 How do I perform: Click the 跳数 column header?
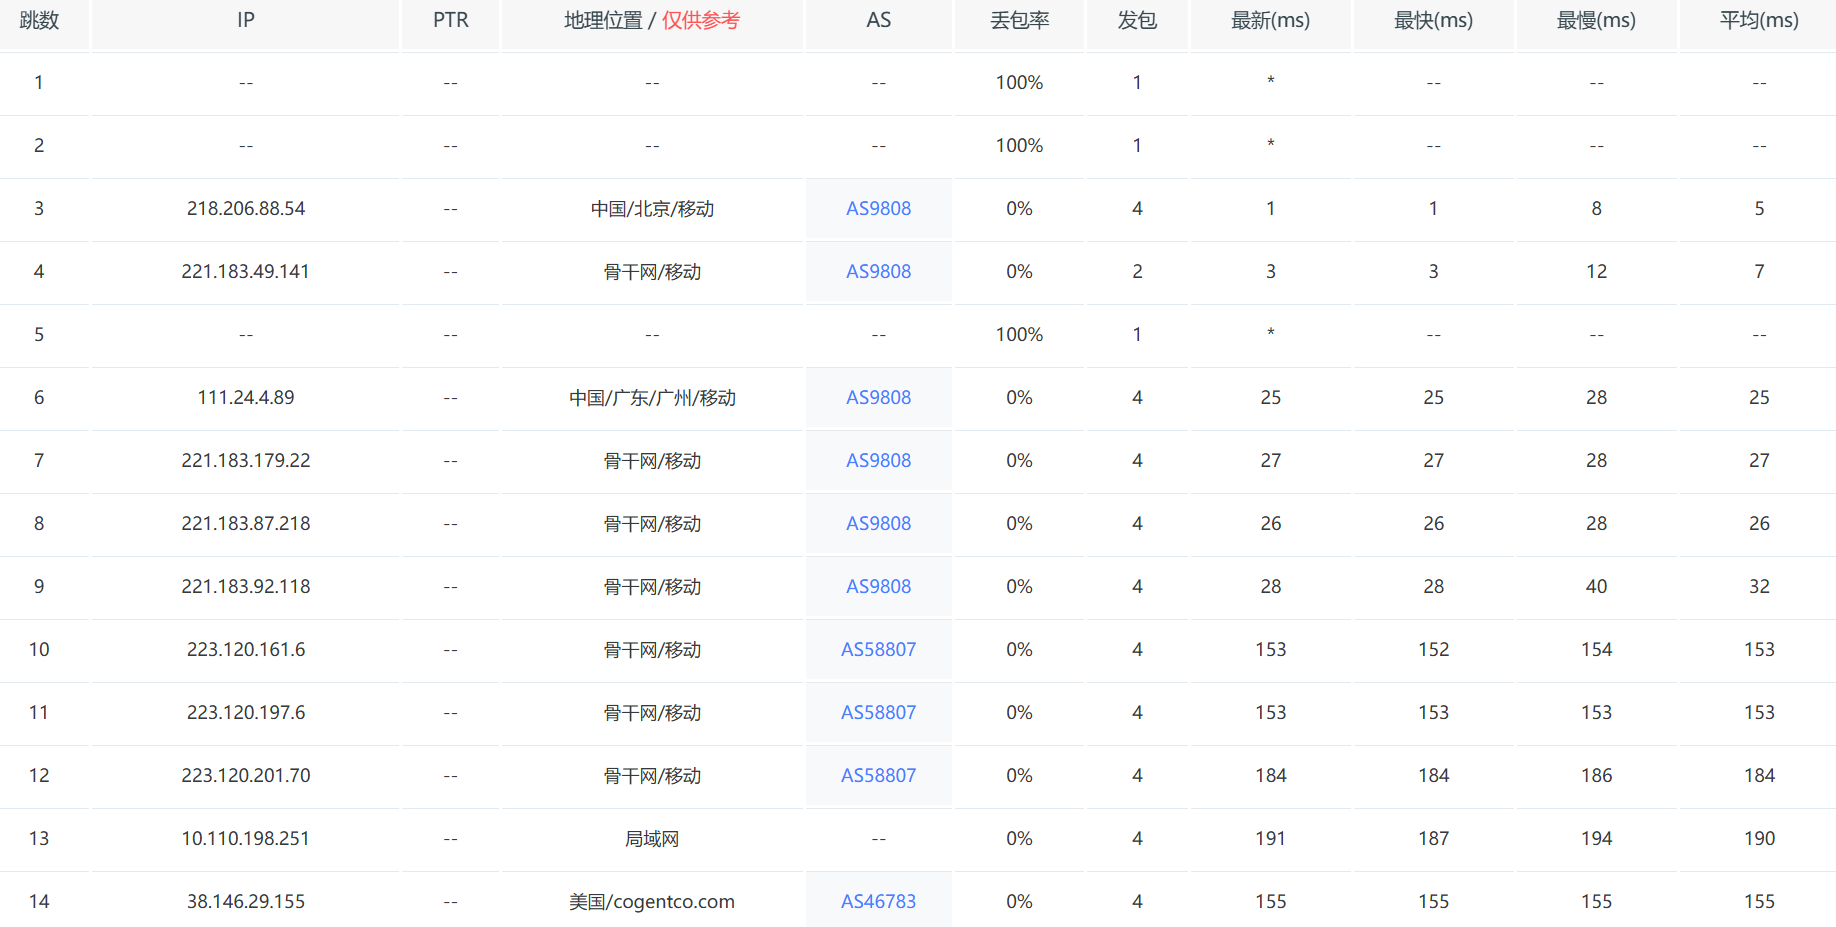(39, 19)
